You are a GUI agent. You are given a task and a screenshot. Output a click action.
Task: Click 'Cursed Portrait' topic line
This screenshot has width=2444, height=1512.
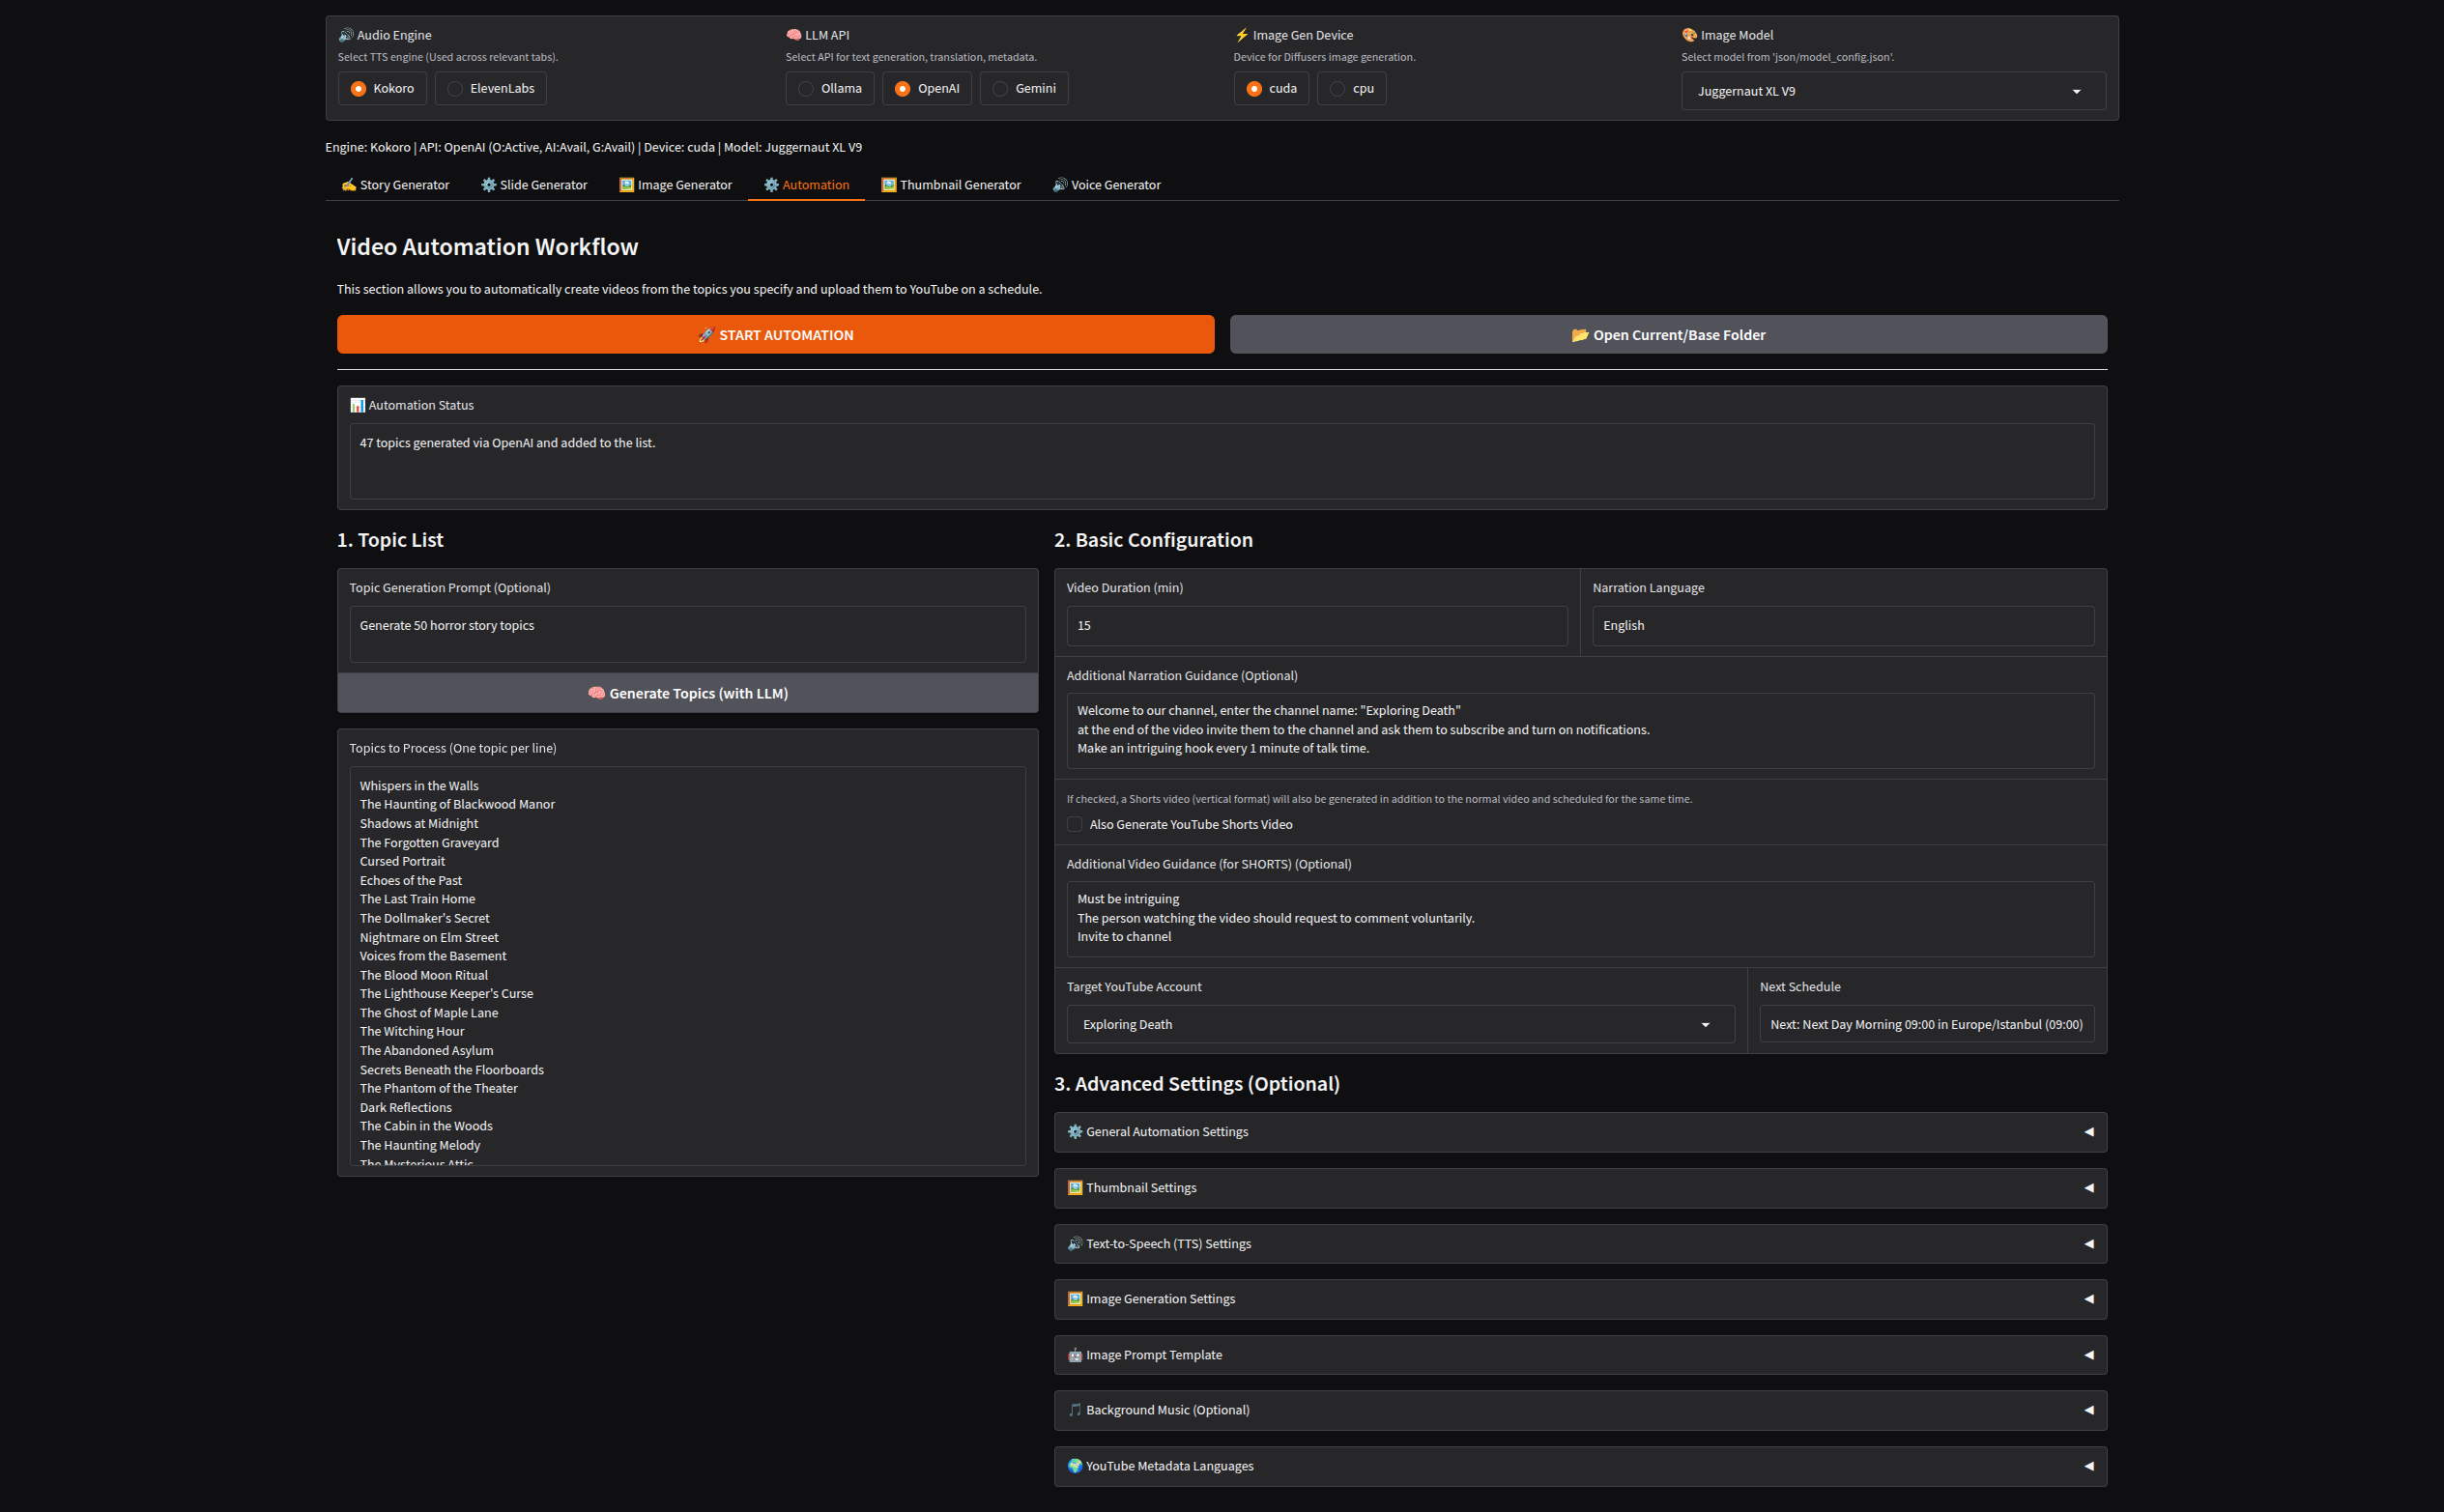coord(402,861)
